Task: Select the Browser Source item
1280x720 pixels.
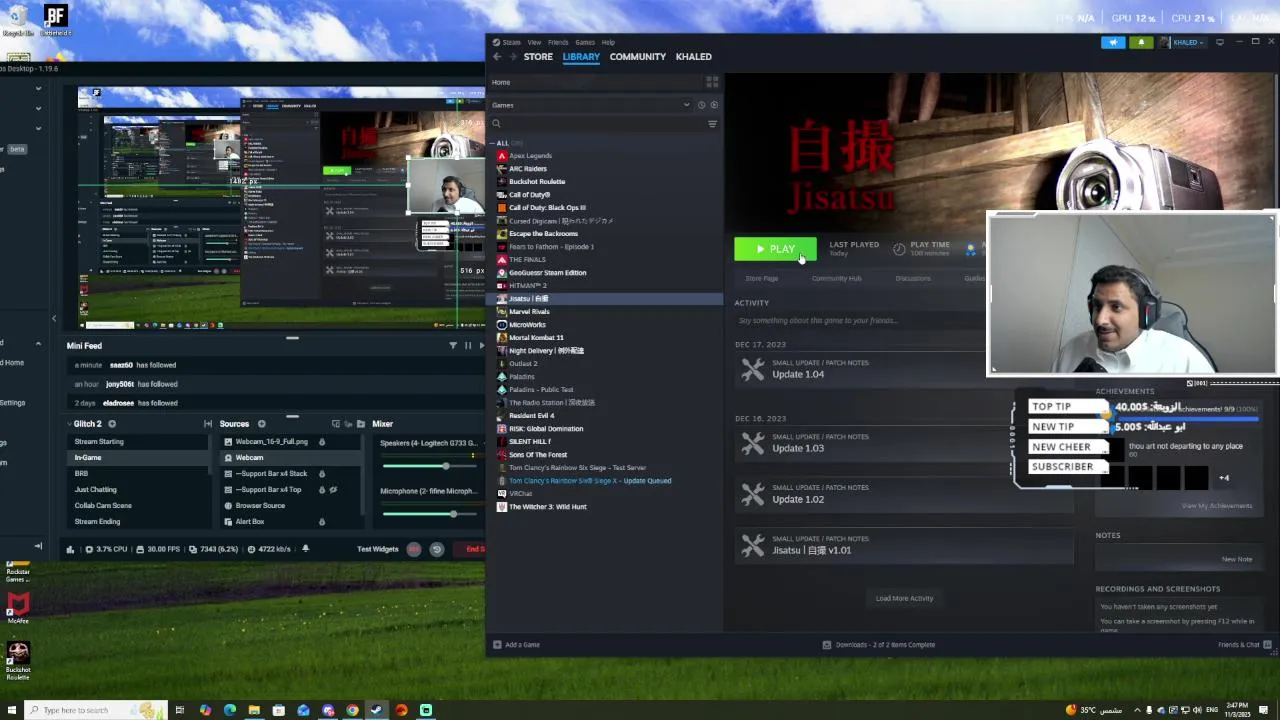Action: click(x=260, y=506)
